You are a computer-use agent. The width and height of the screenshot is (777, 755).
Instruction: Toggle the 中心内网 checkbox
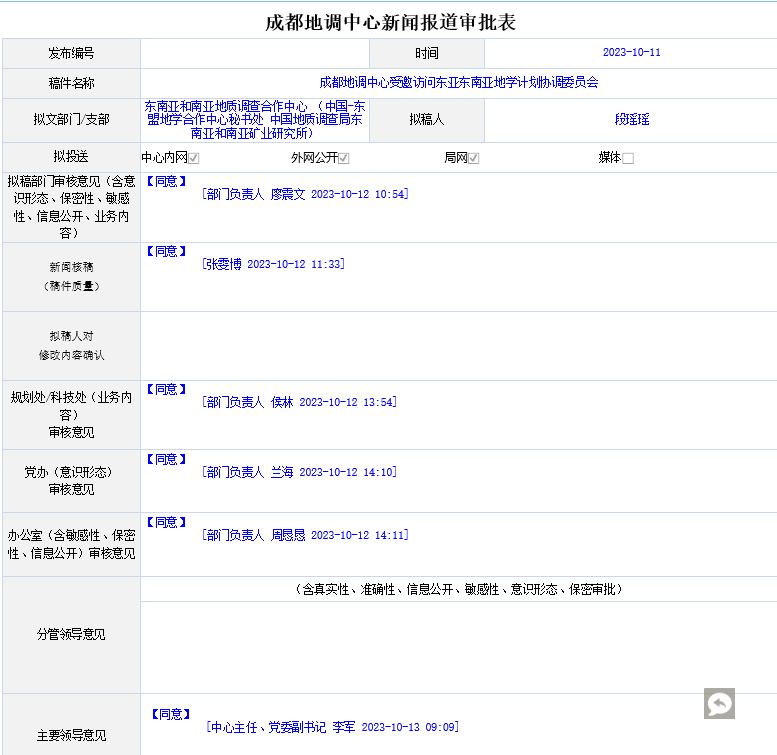tap(194, 158)
